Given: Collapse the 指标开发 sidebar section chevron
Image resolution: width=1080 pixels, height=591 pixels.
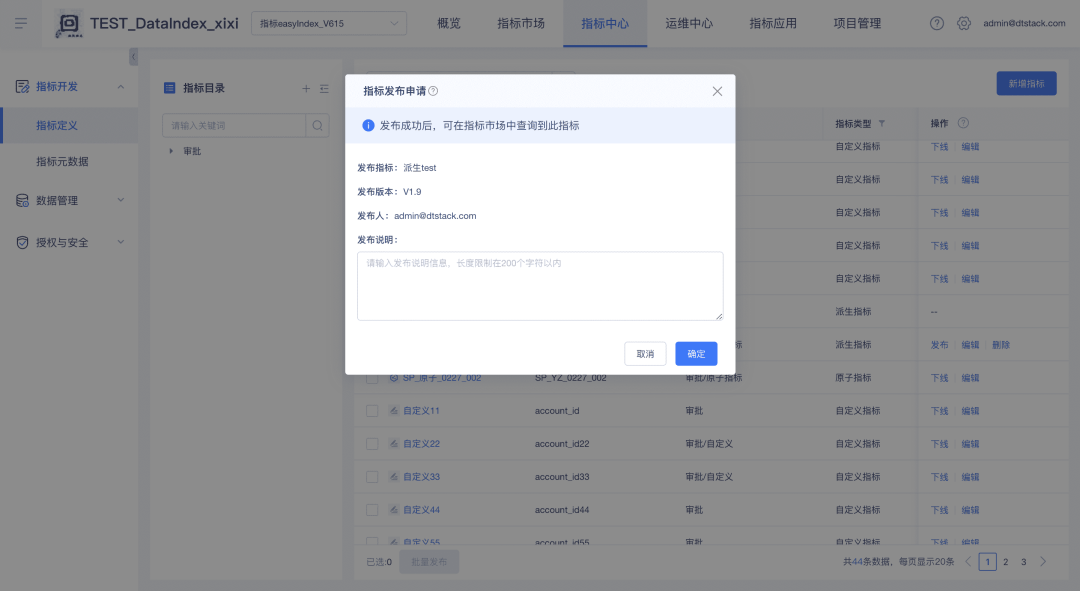Looking at the screenshot, I should (x=121, y=87).
